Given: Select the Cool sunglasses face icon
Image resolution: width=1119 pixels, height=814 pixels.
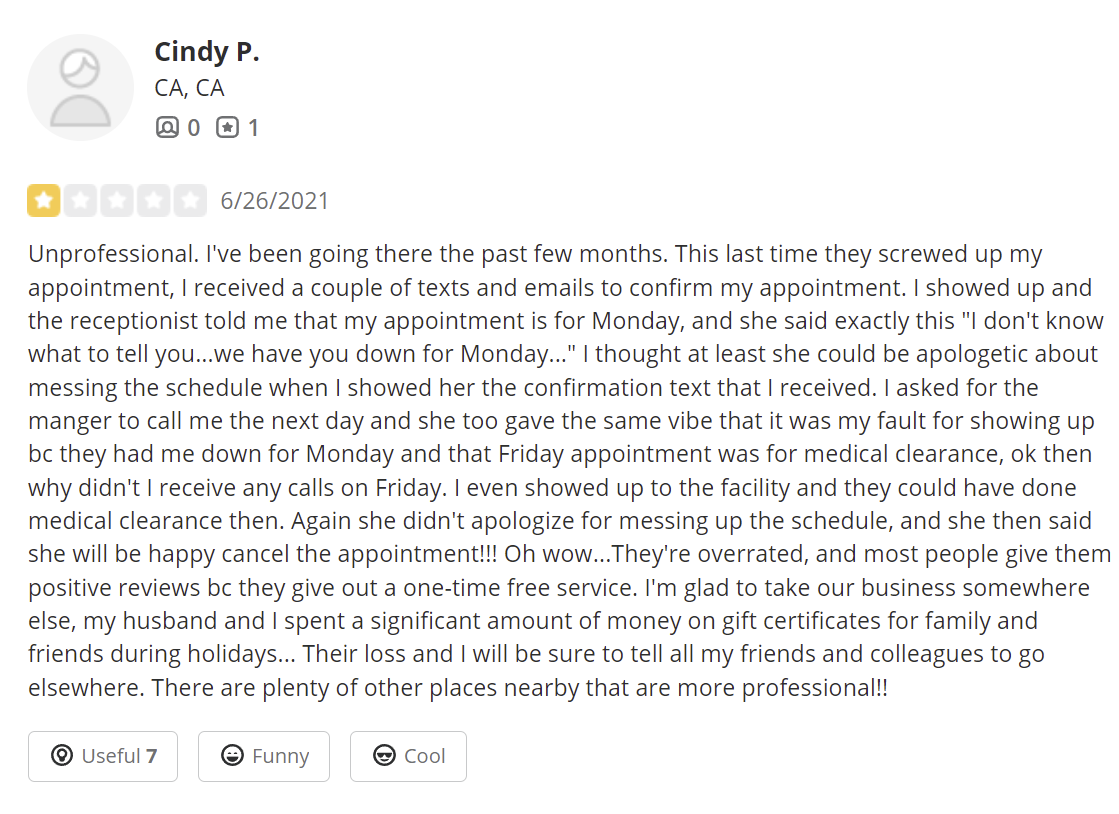Looking at the screenshot, I should (x=384, y=755).
